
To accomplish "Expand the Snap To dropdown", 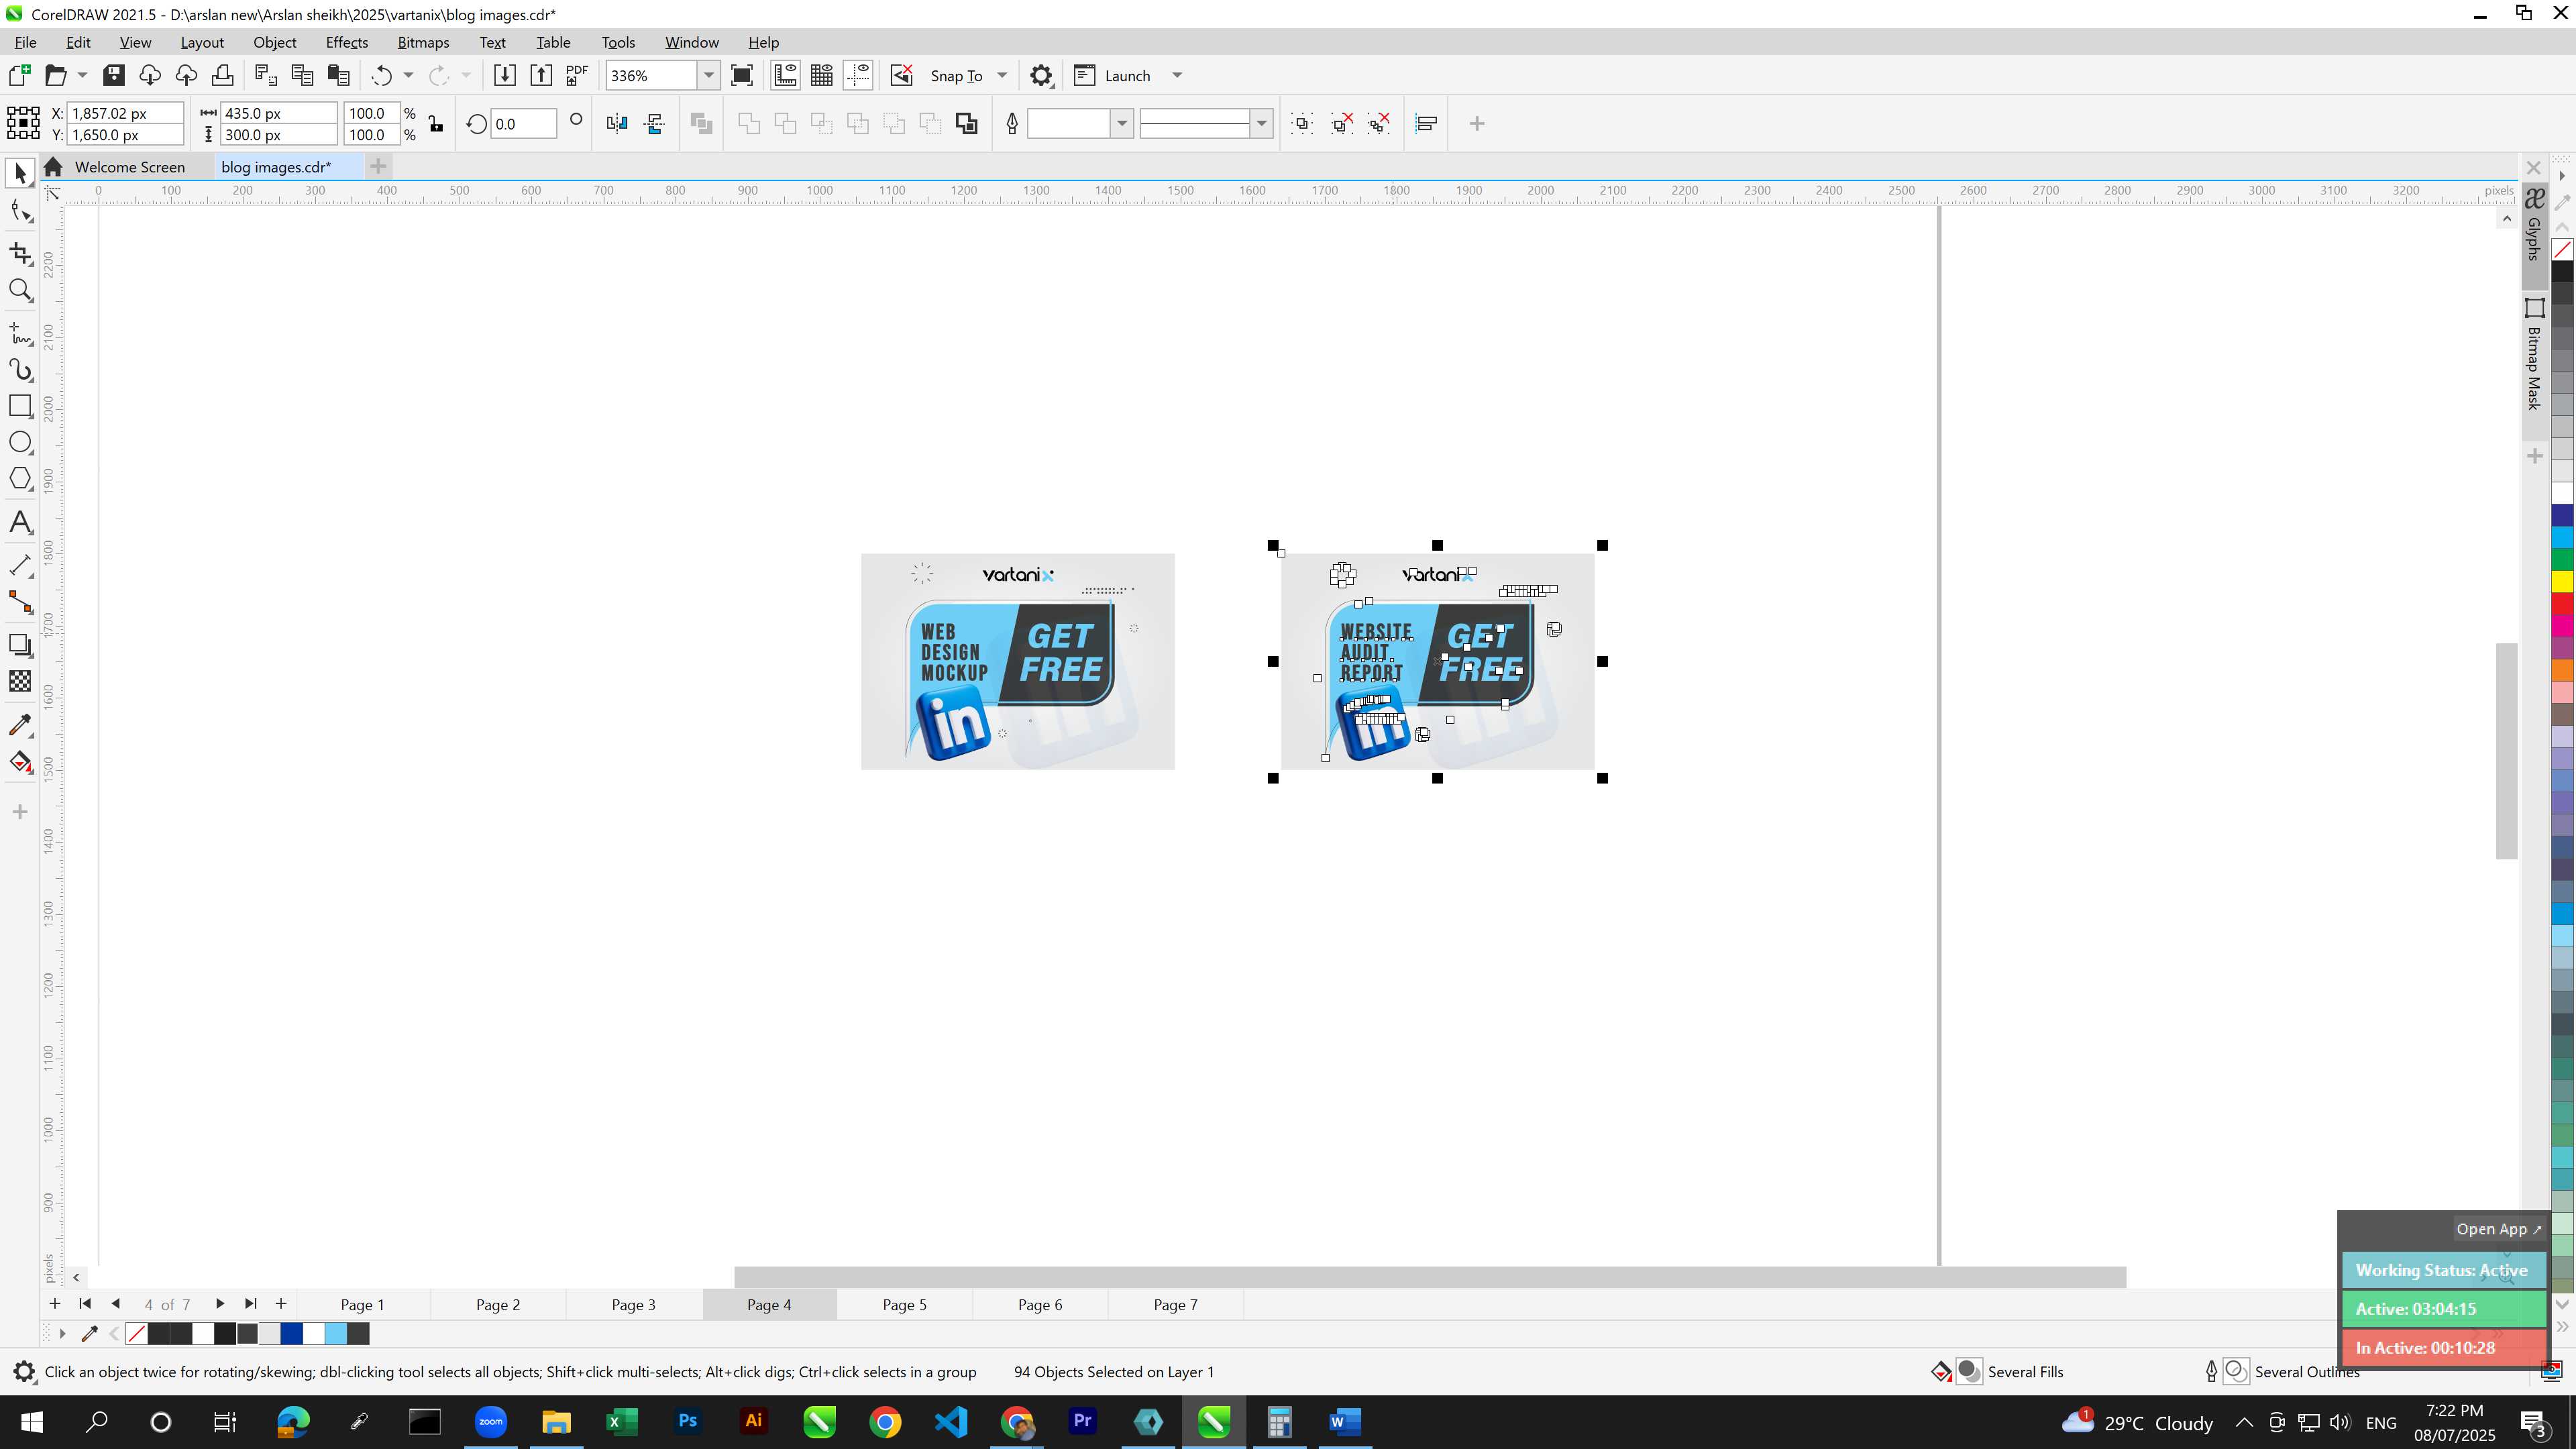I will click(1002, 76).
